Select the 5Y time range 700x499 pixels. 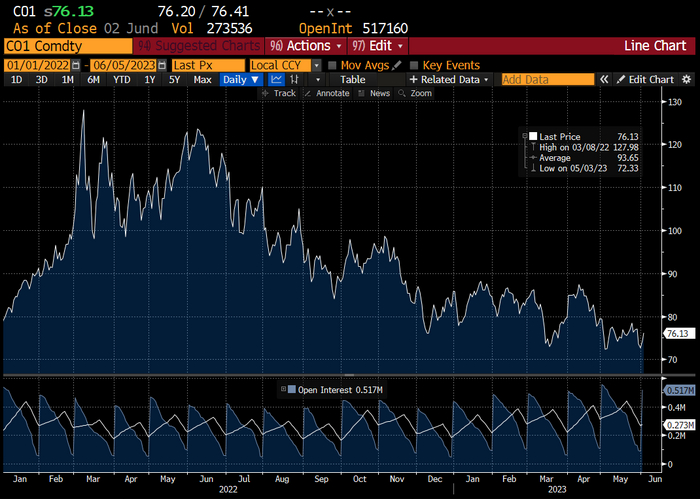174,79
